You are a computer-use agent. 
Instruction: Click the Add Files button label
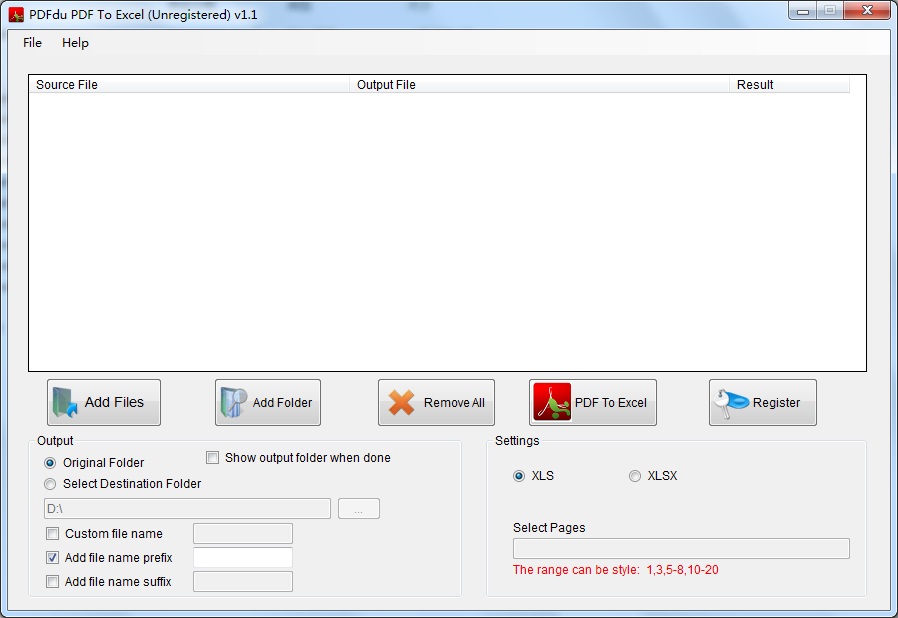pyautogui.click(x=114, y=402)
